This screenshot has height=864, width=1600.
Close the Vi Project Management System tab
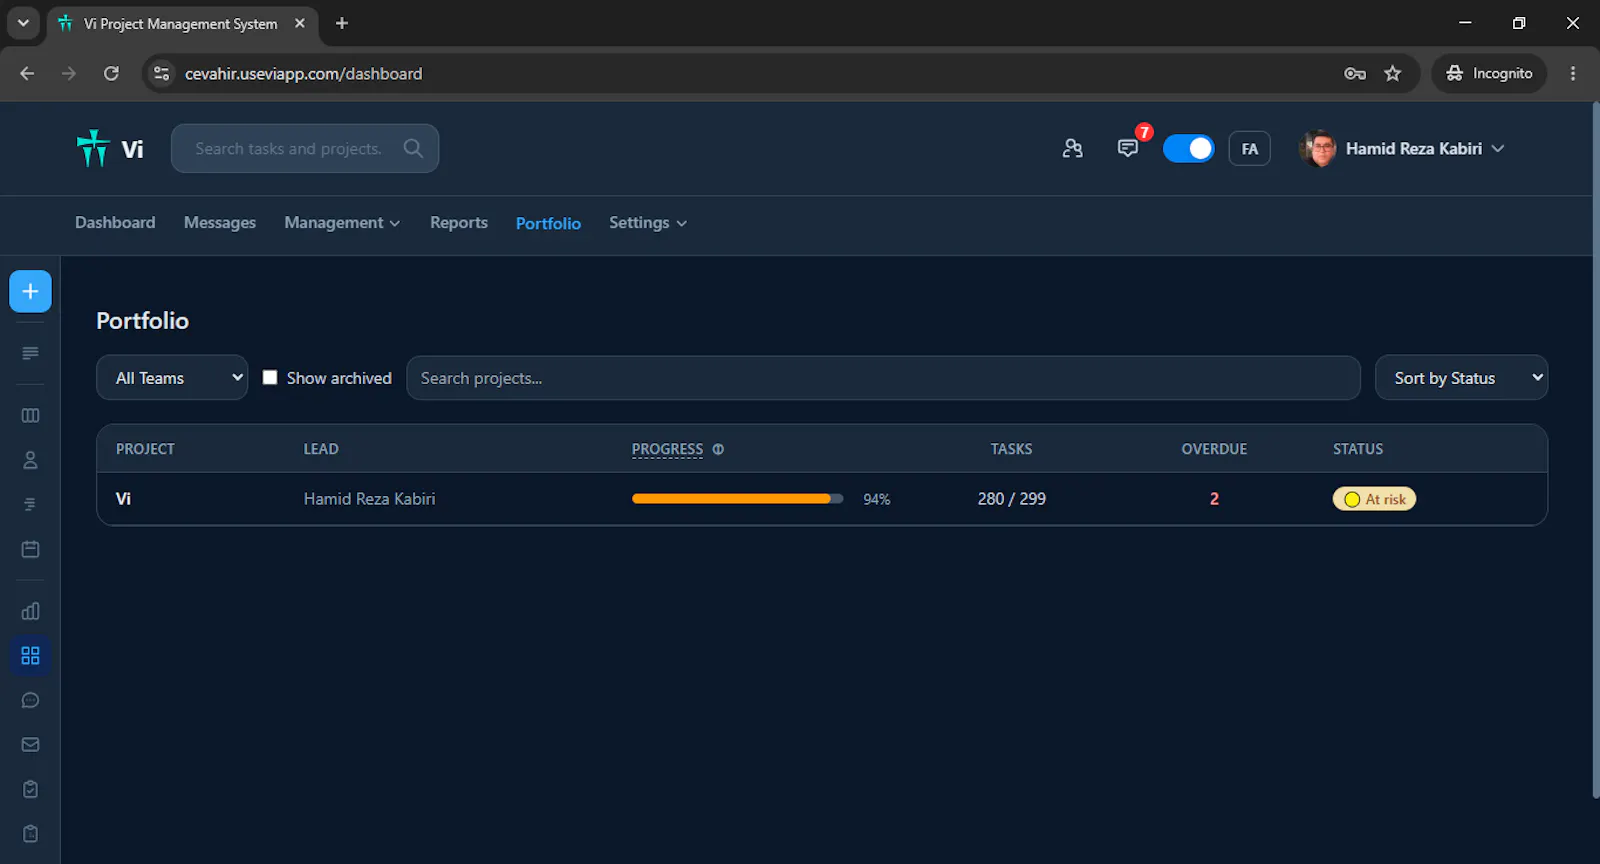(299, 23)
